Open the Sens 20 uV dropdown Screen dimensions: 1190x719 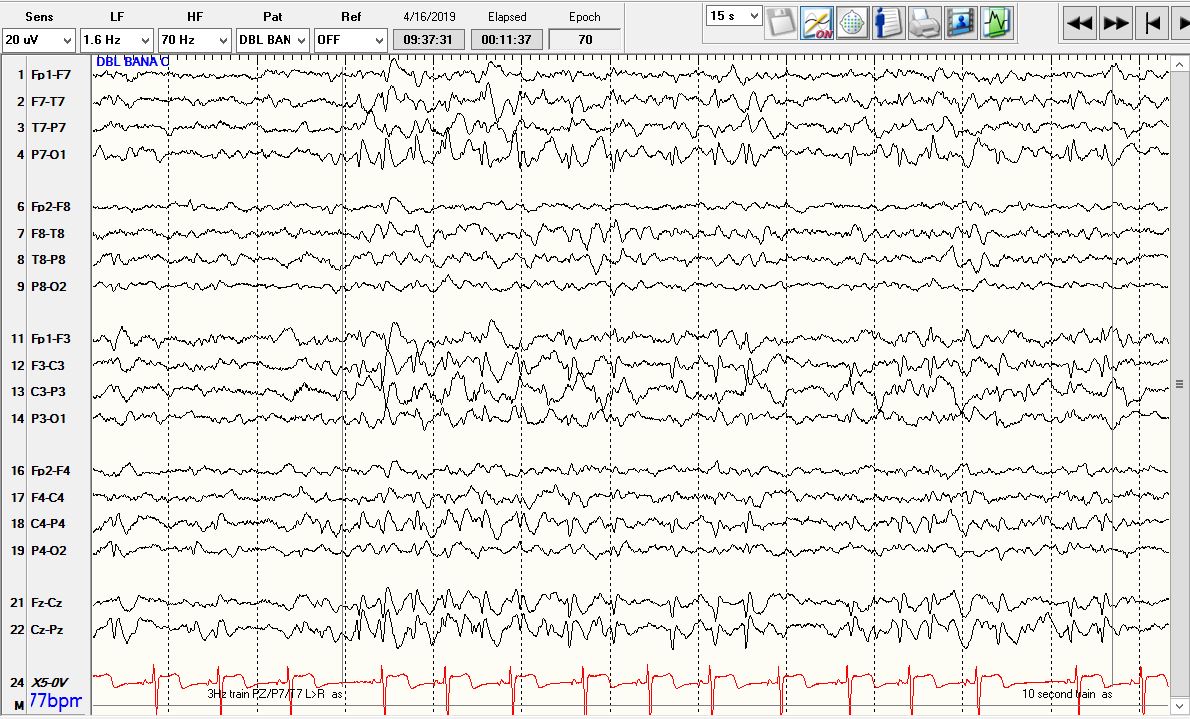tap(39, 40)
